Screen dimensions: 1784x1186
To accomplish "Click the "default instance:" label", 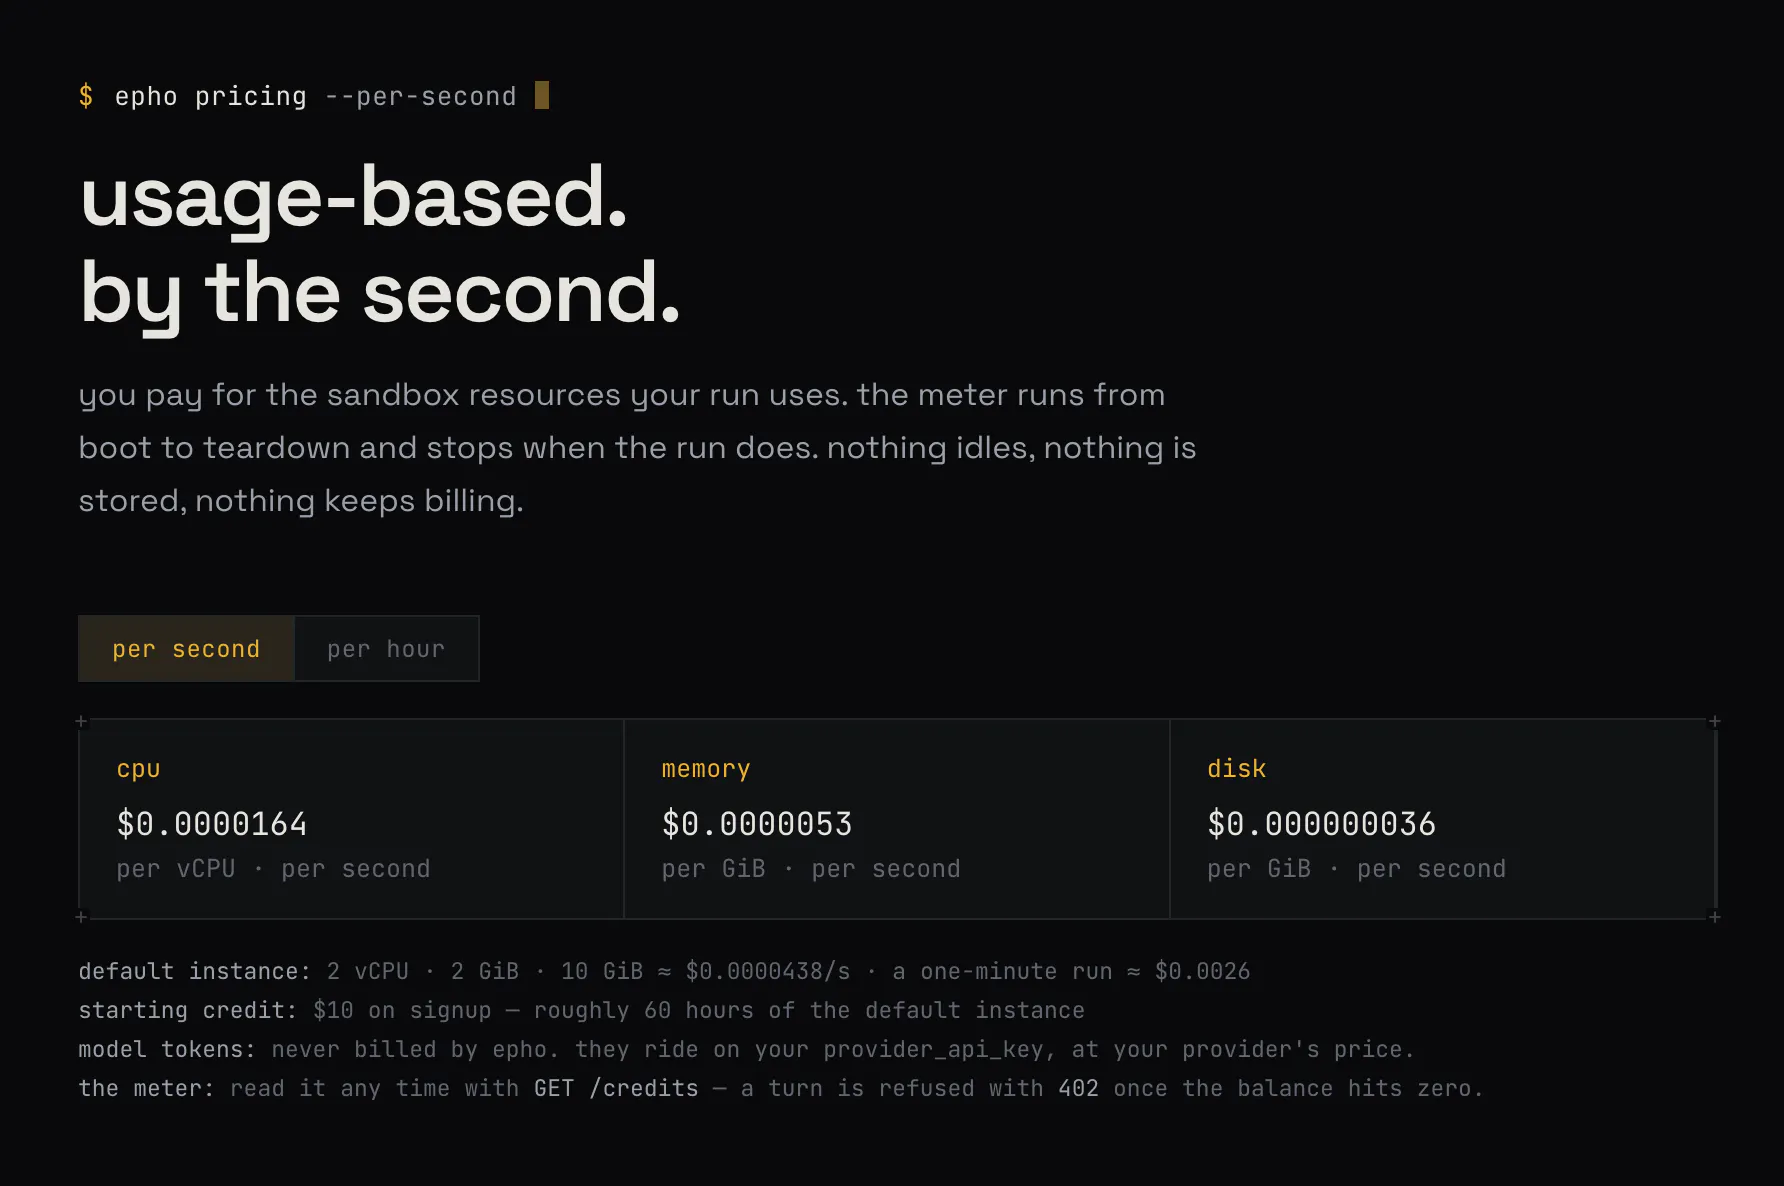I will point(195,972).
